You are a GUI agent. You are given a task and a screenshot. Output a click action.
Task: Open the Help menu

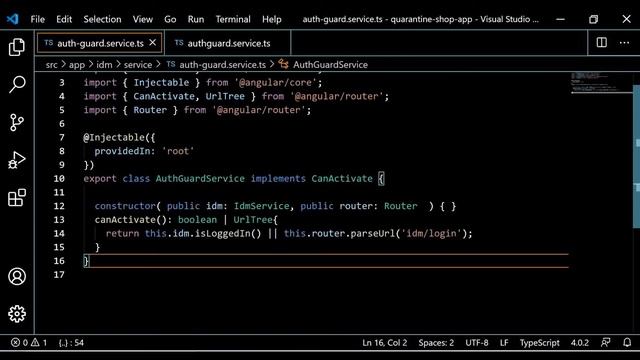pyautogui.click(x=271, y=19)
